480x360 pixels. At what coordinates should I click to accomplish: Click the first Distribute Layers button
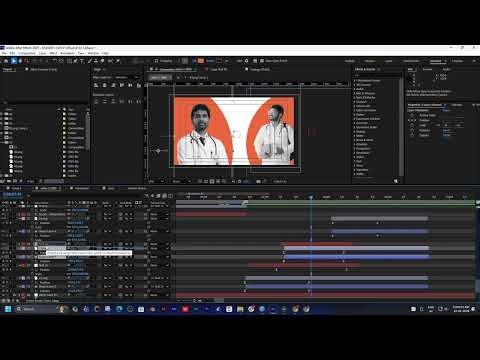click(x=96, y=101)
